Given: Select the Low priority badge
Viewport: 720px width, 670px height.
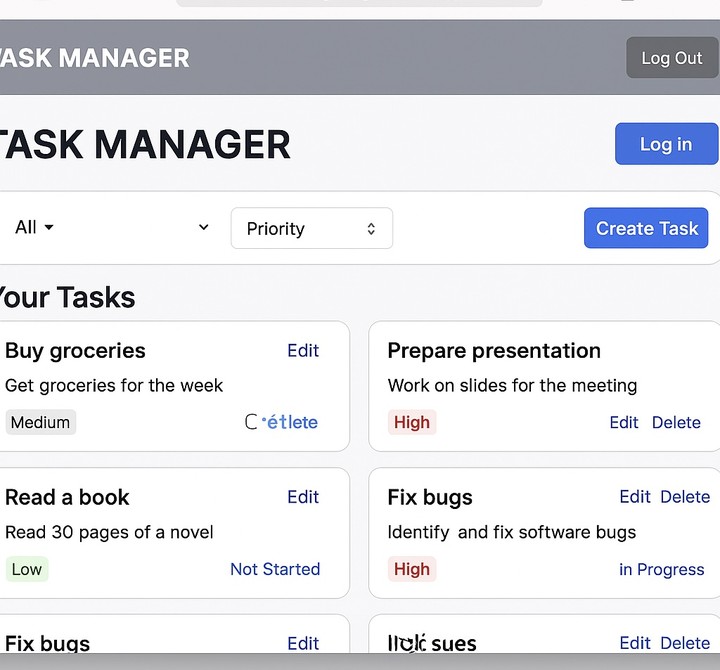Looking at the screenshot, I should pyautogui.click(x=27, y=570).
